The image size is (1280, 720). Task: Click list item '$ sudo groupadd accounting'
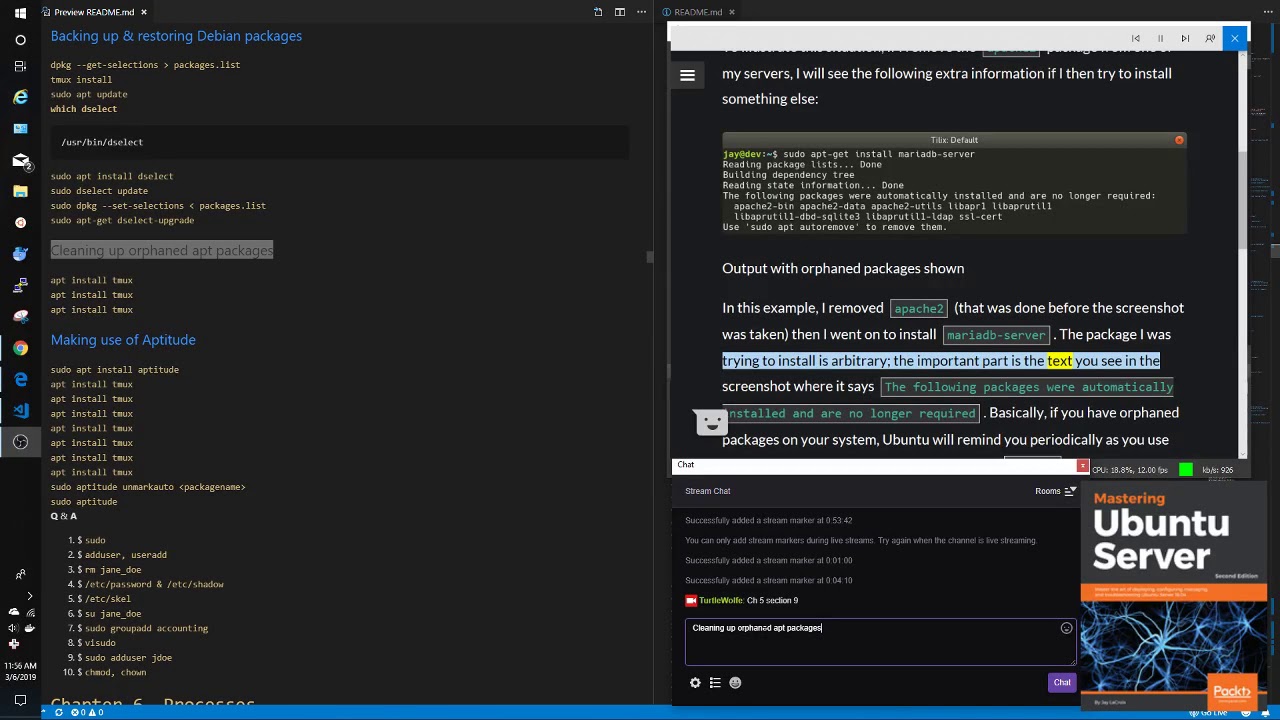[142, 629]
